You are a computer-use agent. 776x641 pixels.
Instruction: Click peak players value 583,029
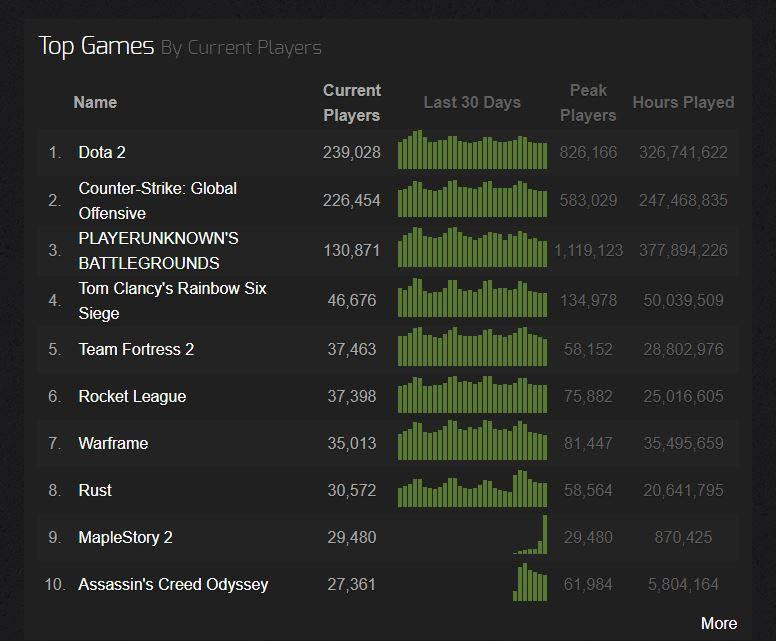click(588, 200)
